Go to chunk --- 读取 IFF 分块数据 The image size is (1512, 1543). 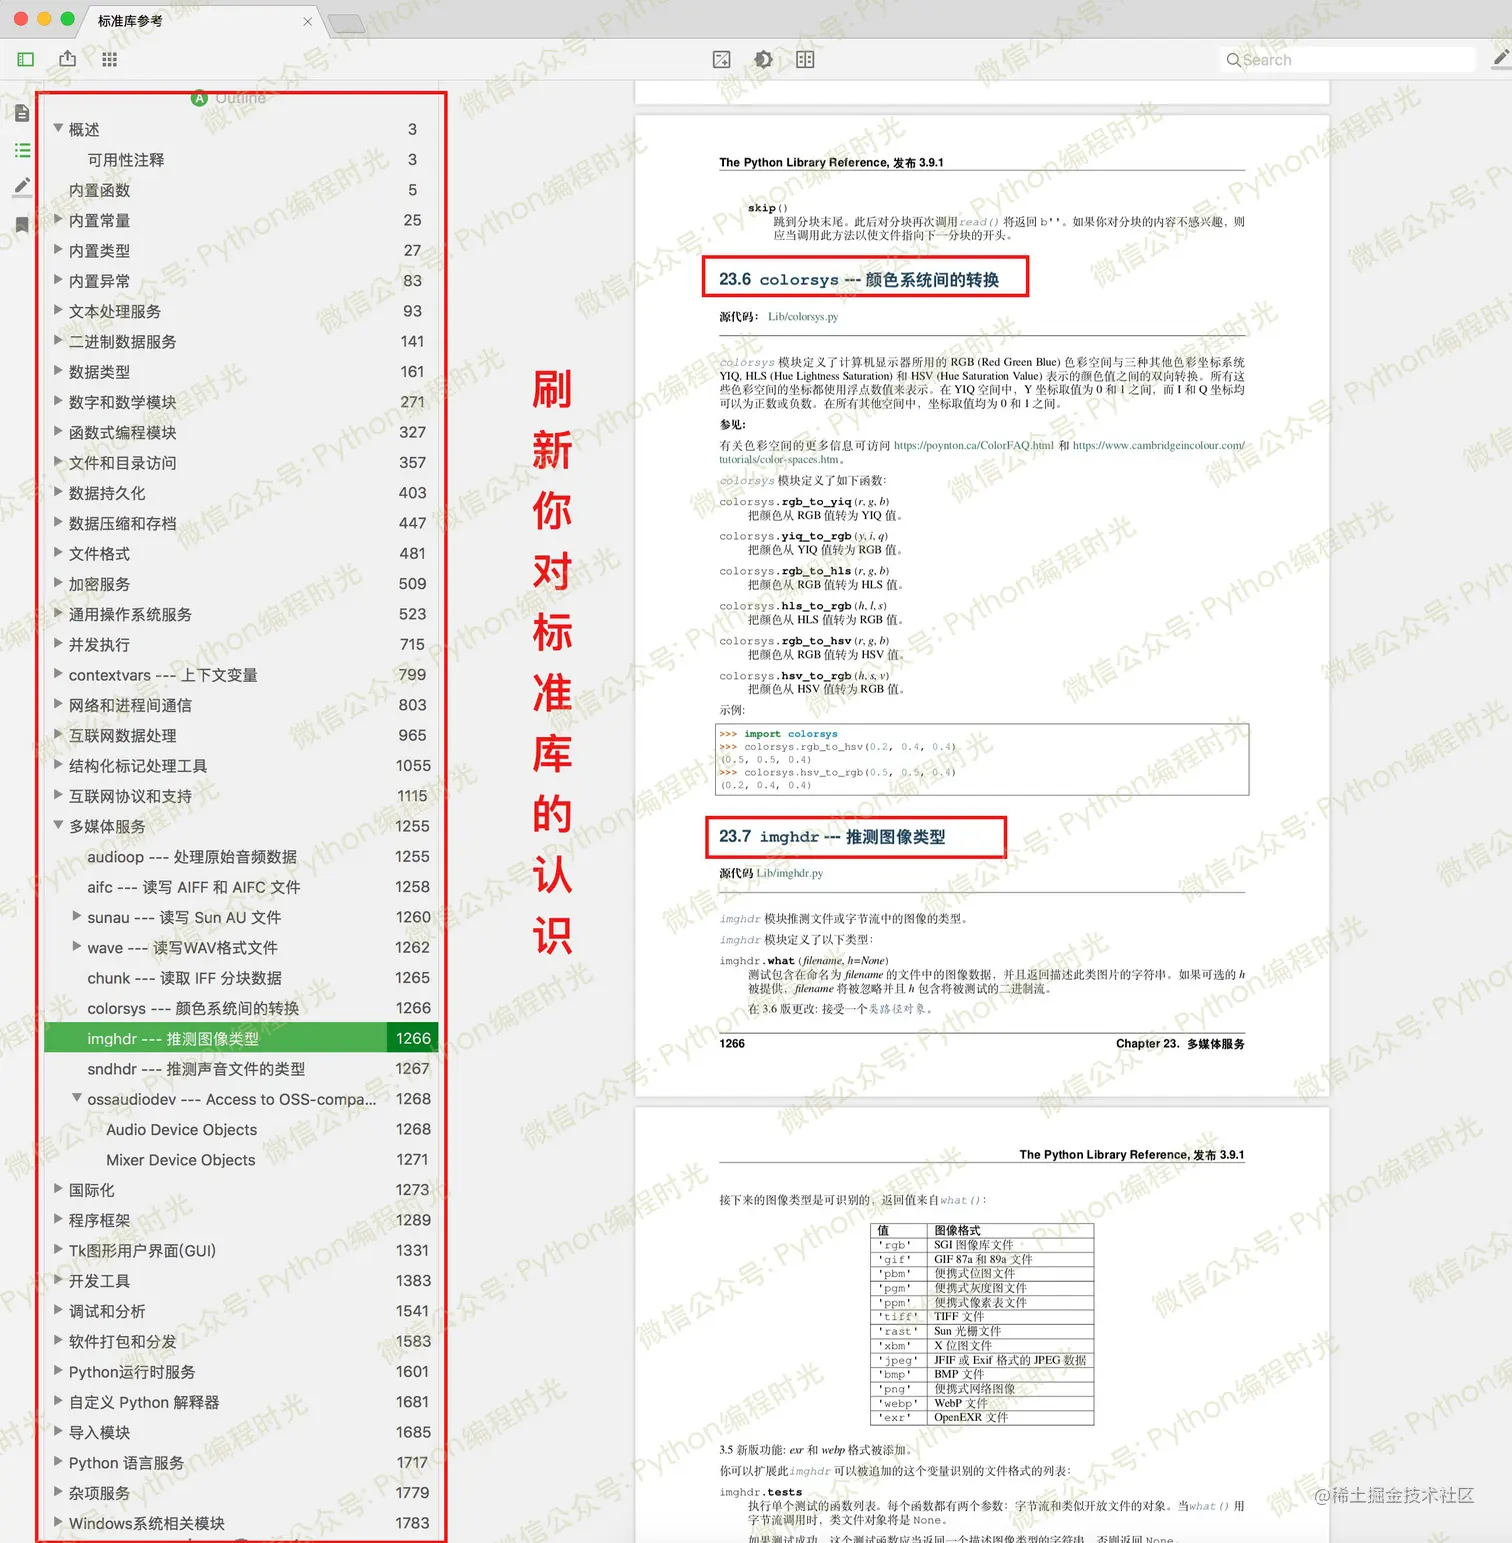[x=184, y=978]
